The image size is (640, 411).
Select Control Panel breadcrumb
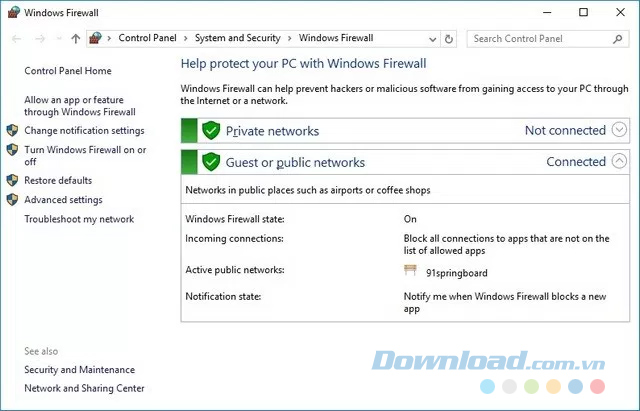[x=147, y=38]
